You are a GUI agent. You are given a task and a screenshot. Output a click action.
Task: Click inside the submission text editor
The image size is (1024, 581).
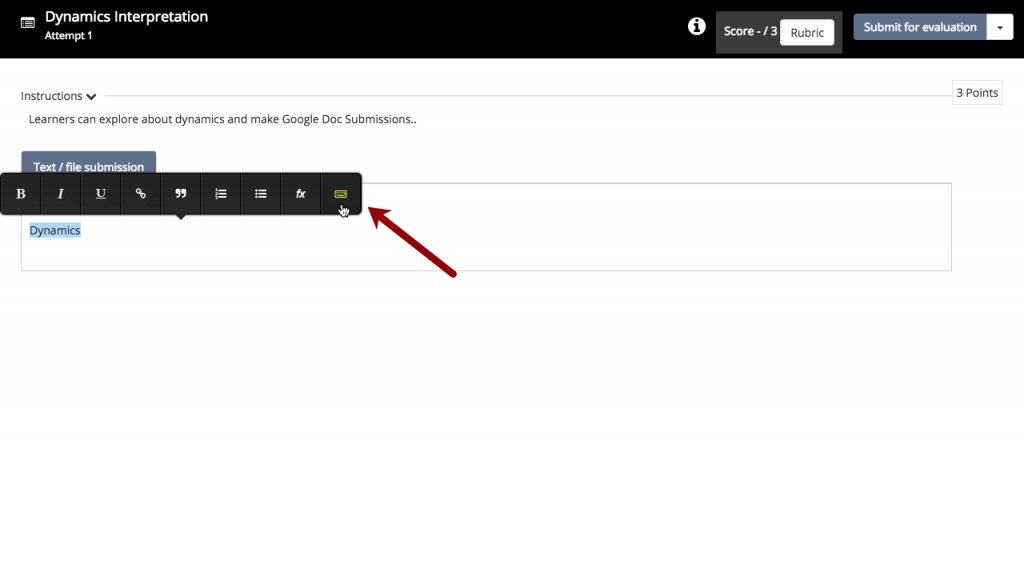point(486,227)
